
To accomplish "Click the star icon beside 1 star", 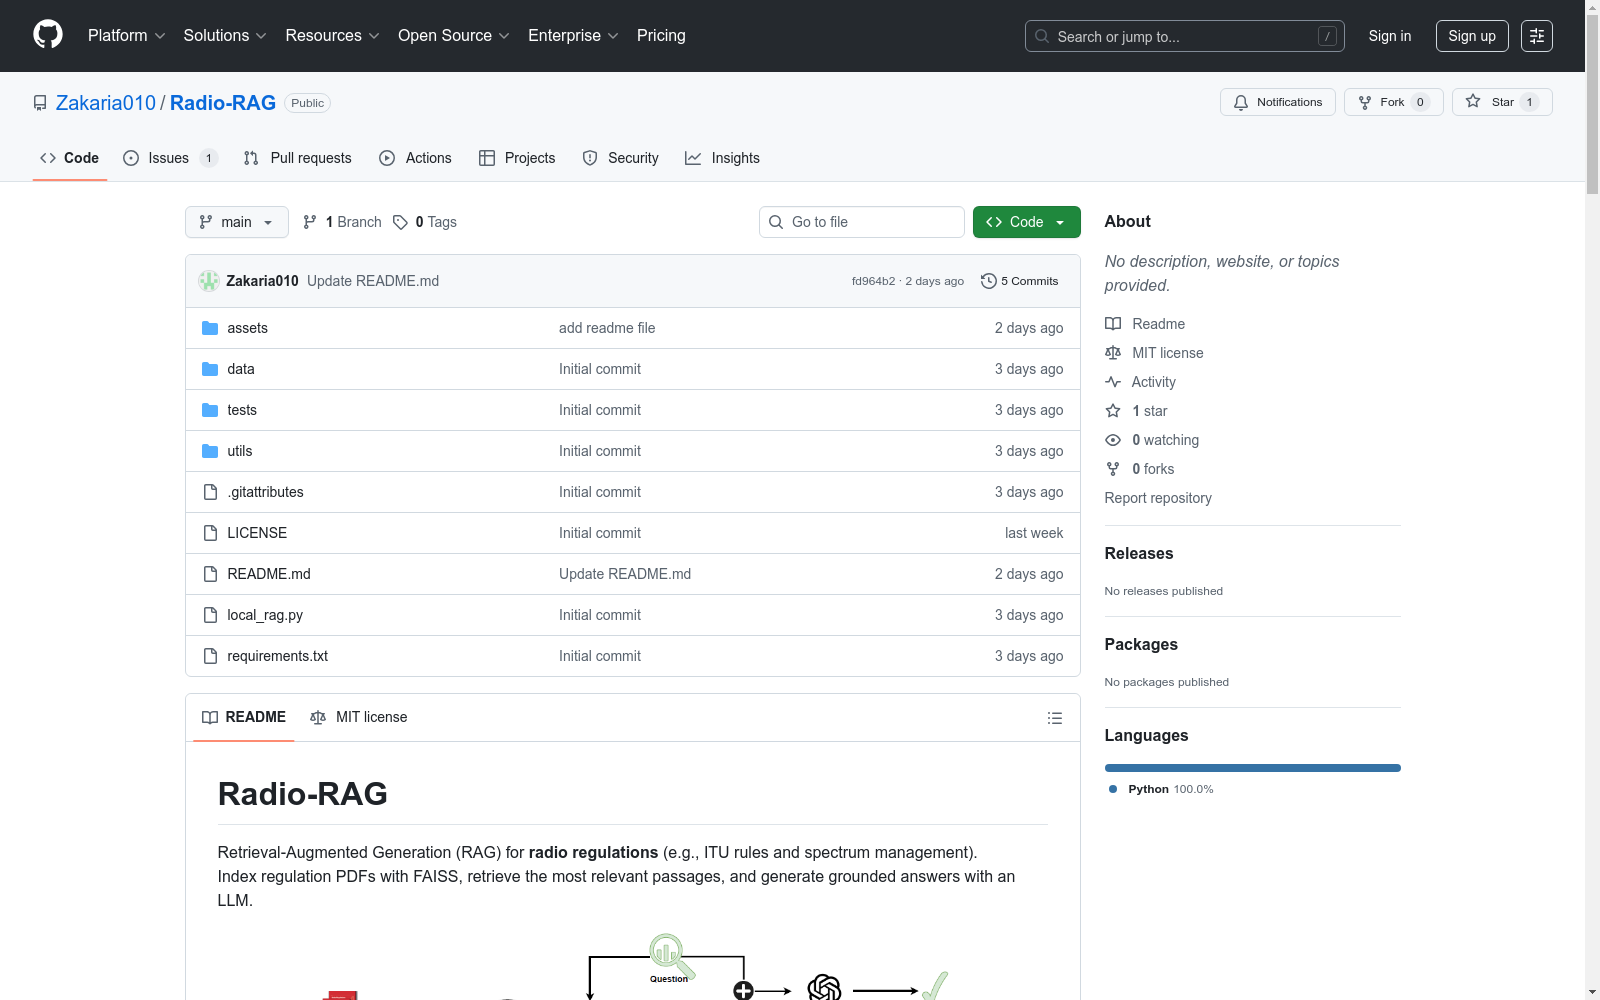I will [1113, 411].
